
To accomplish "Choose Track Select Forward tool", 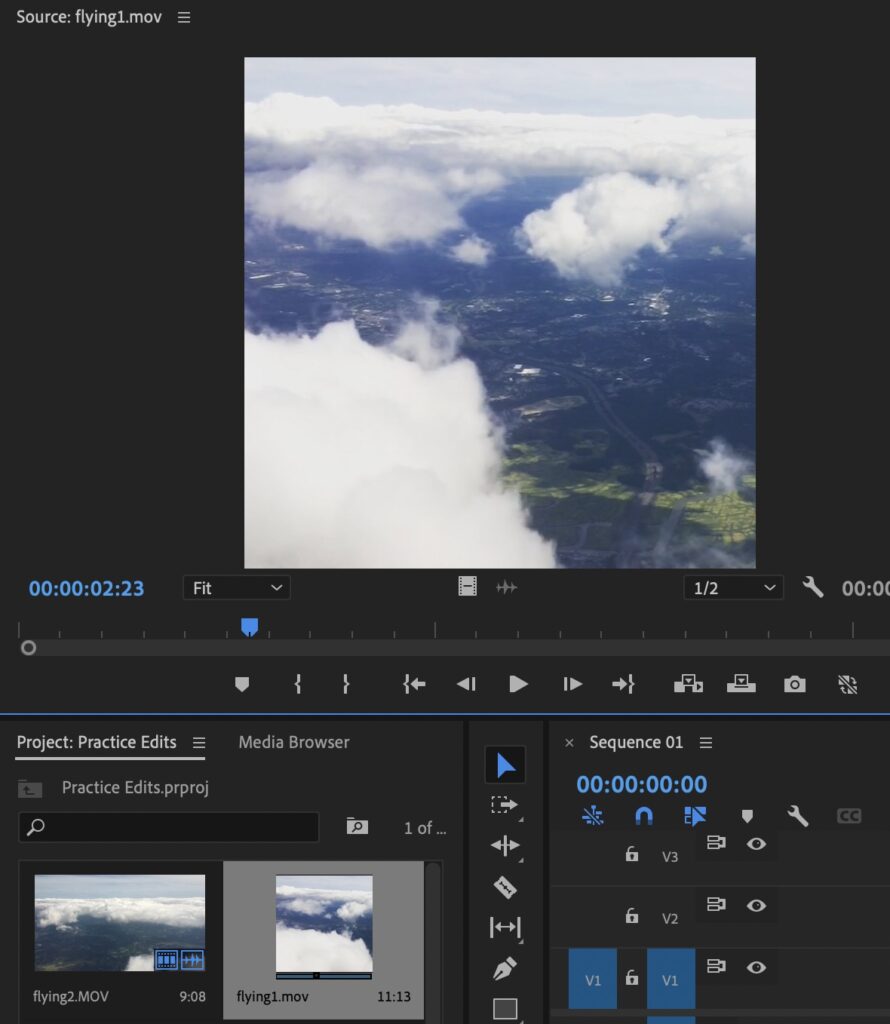I will tap(505, 805).
